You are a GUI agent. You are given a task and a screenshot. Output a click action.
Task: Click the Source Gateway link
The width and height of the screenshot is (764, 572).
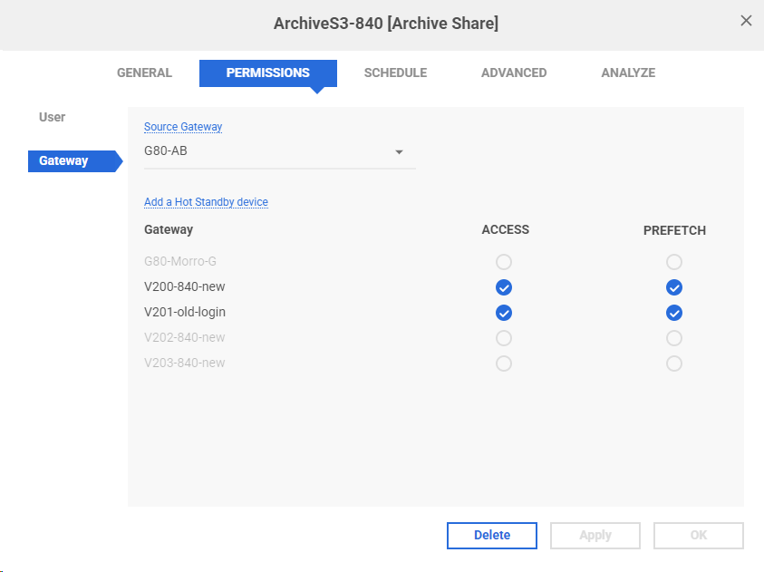pyautogui.click(x=183, y=127)
